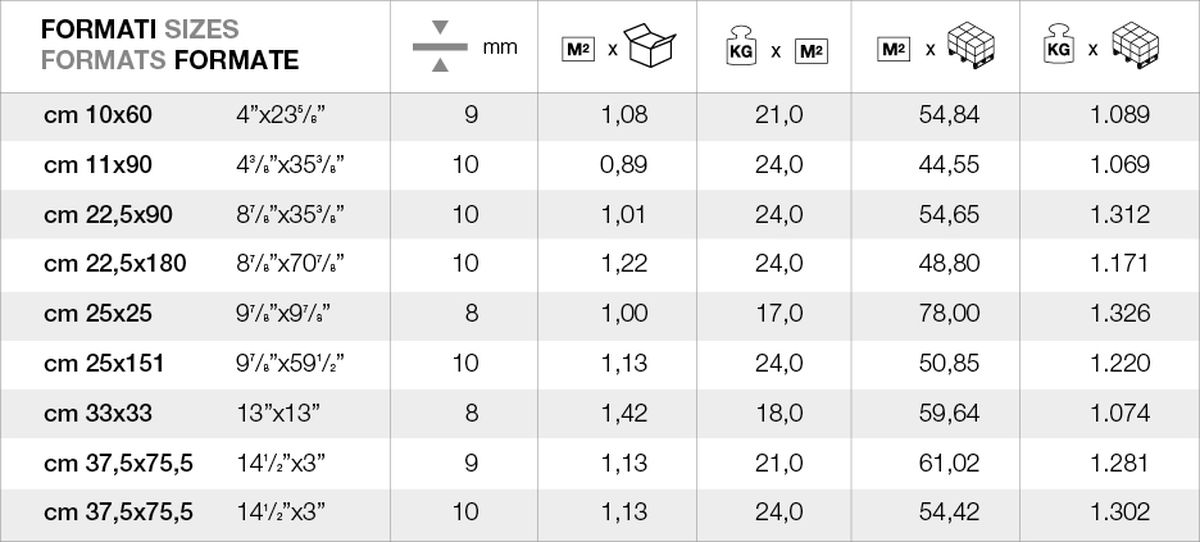Image resolution: width=1200 pixels, height=542 pixels.
Task: Click the M² icon left of the carton box
Action: 579,48
